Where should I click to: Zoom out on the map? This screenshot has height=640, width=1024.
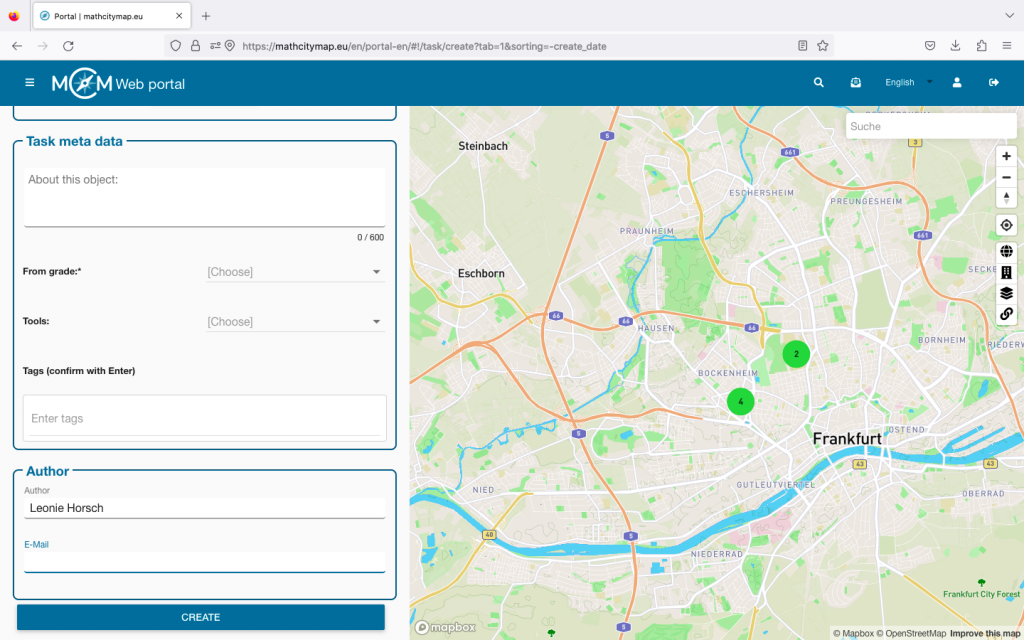click(x=1006, y=177)
